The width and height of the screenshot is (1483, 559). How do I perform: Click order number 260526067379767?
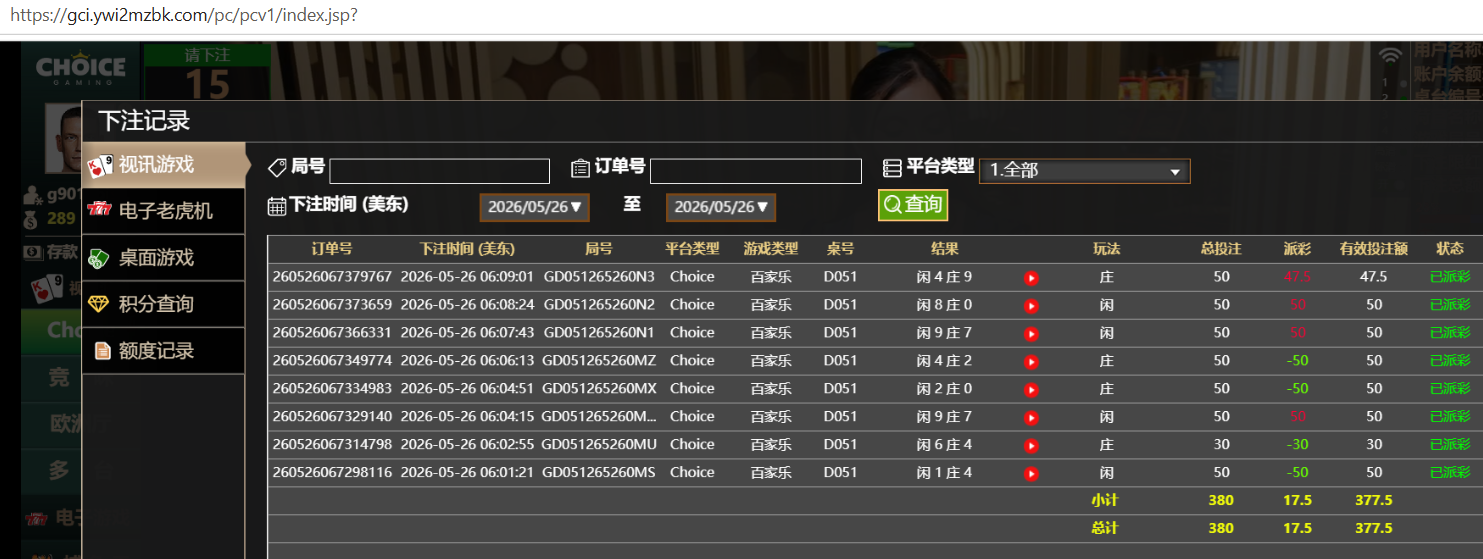(332, 277)
